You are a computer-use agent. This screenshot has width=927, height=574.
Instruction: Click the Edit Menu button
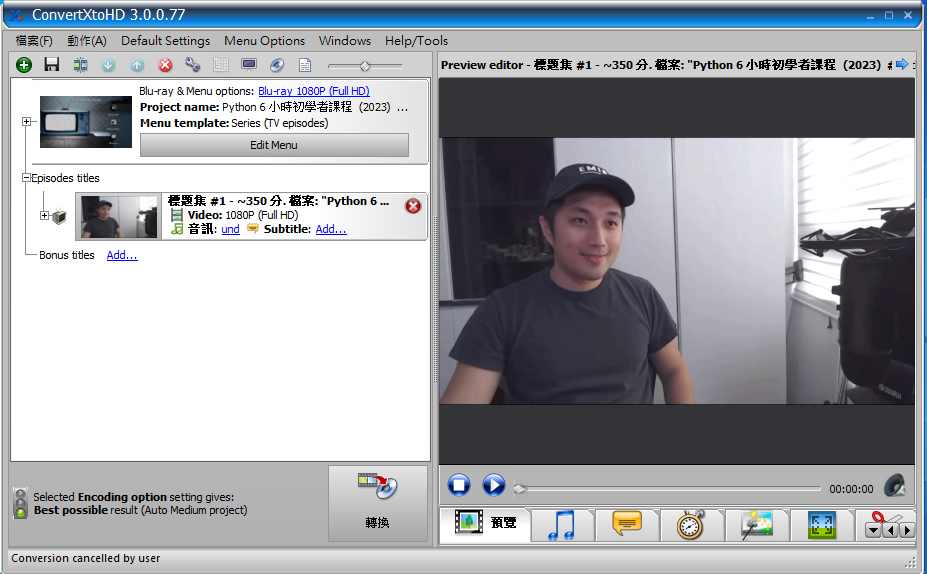coord(273,145)
